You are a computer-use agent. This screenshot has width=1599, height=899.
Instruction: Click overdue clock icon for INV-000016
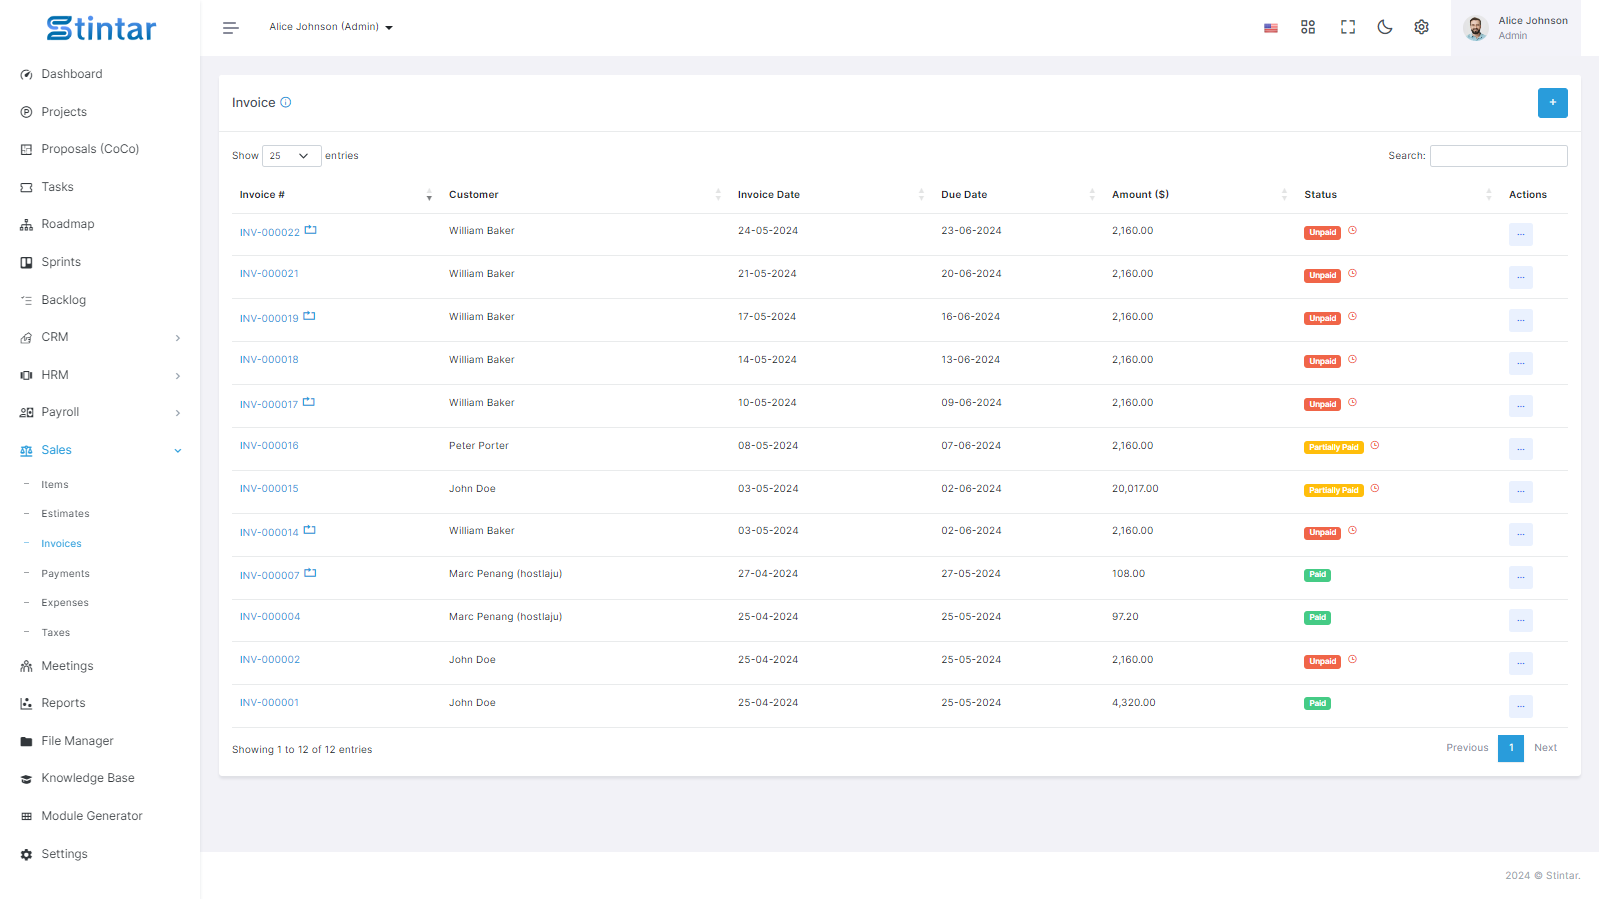coord(1375,445)
